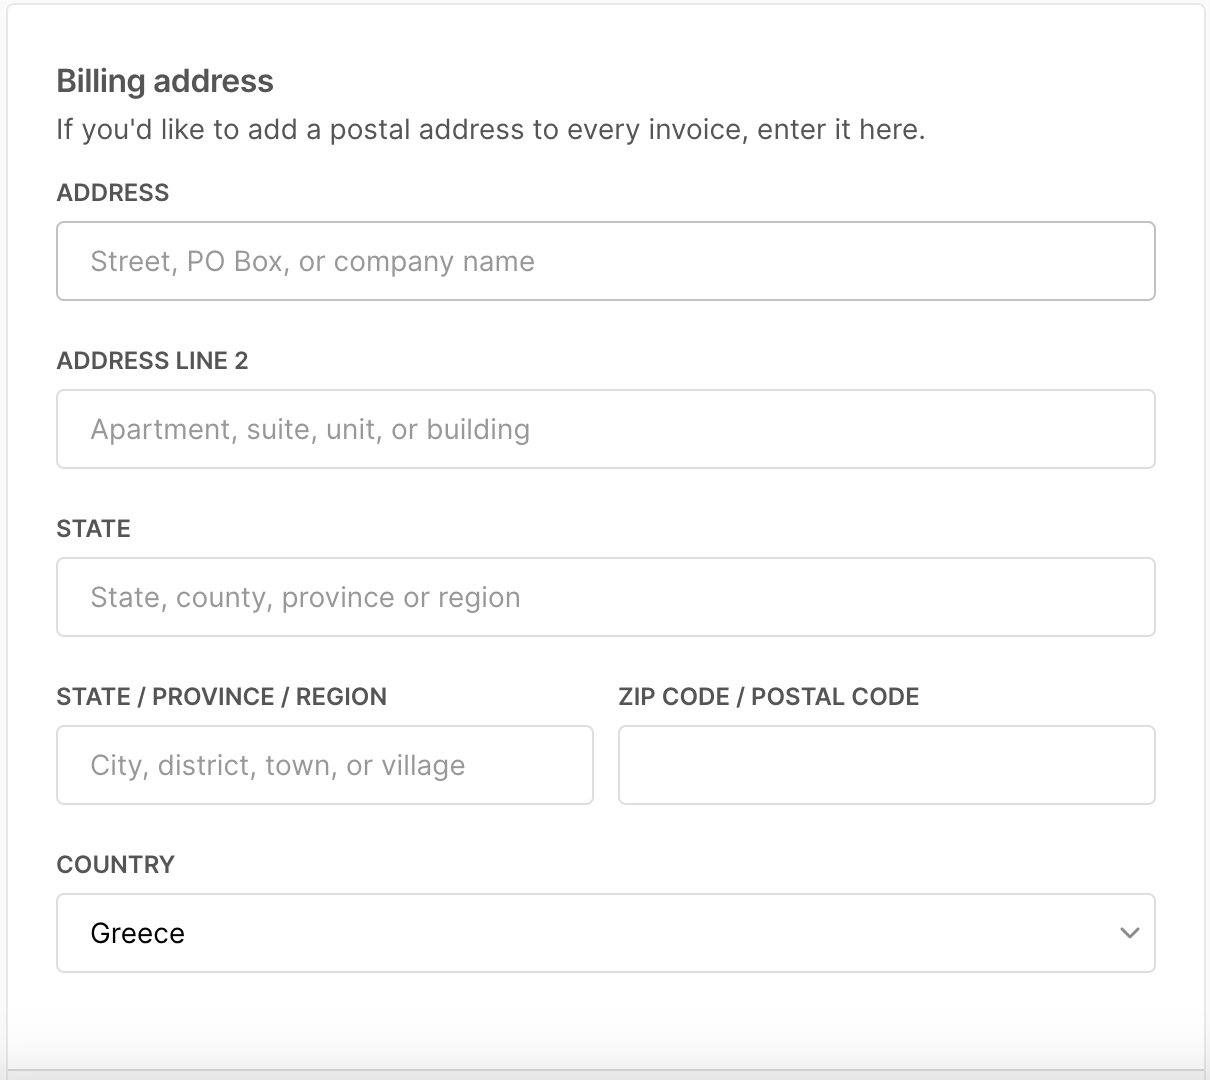Click the 'Street, PO Box, or company name' placeholder
Screen dimensions: 1210x1080
click(x=312, y=261)
